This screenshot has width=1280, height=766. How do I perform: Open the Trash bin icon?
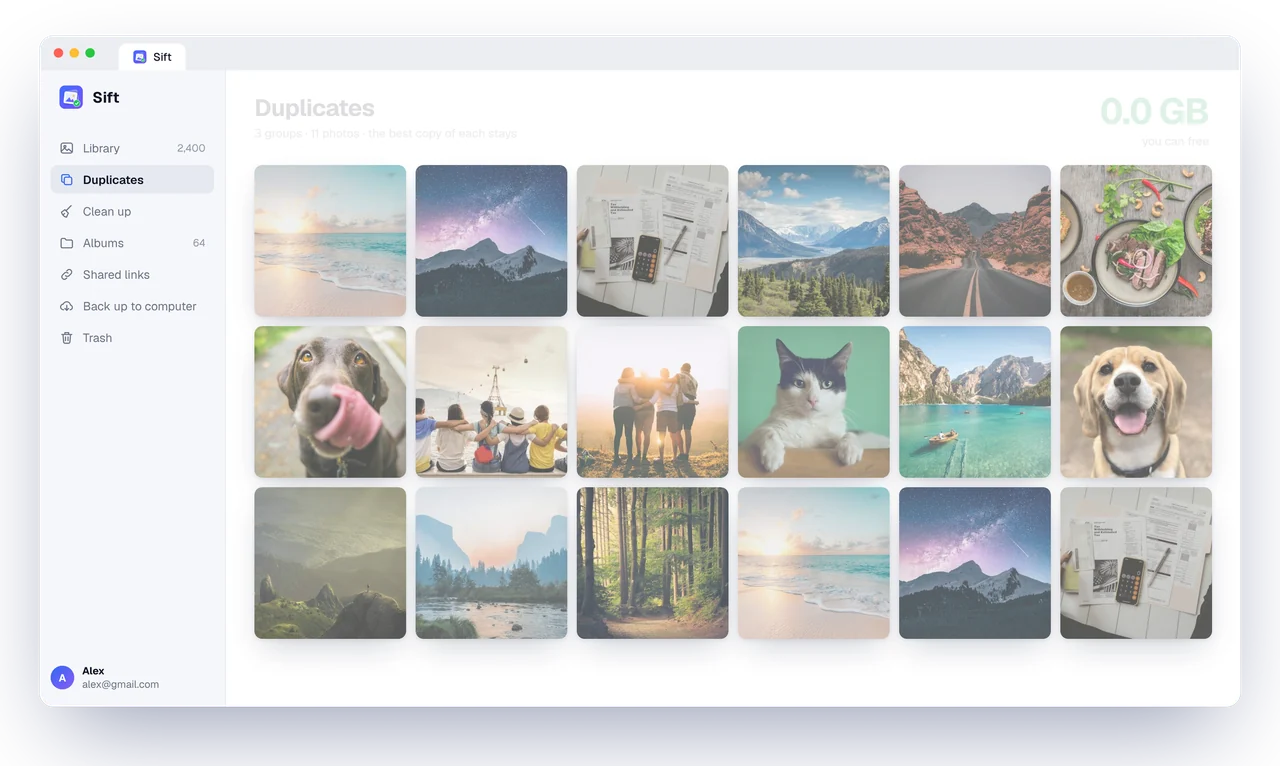tap(67, 338)
